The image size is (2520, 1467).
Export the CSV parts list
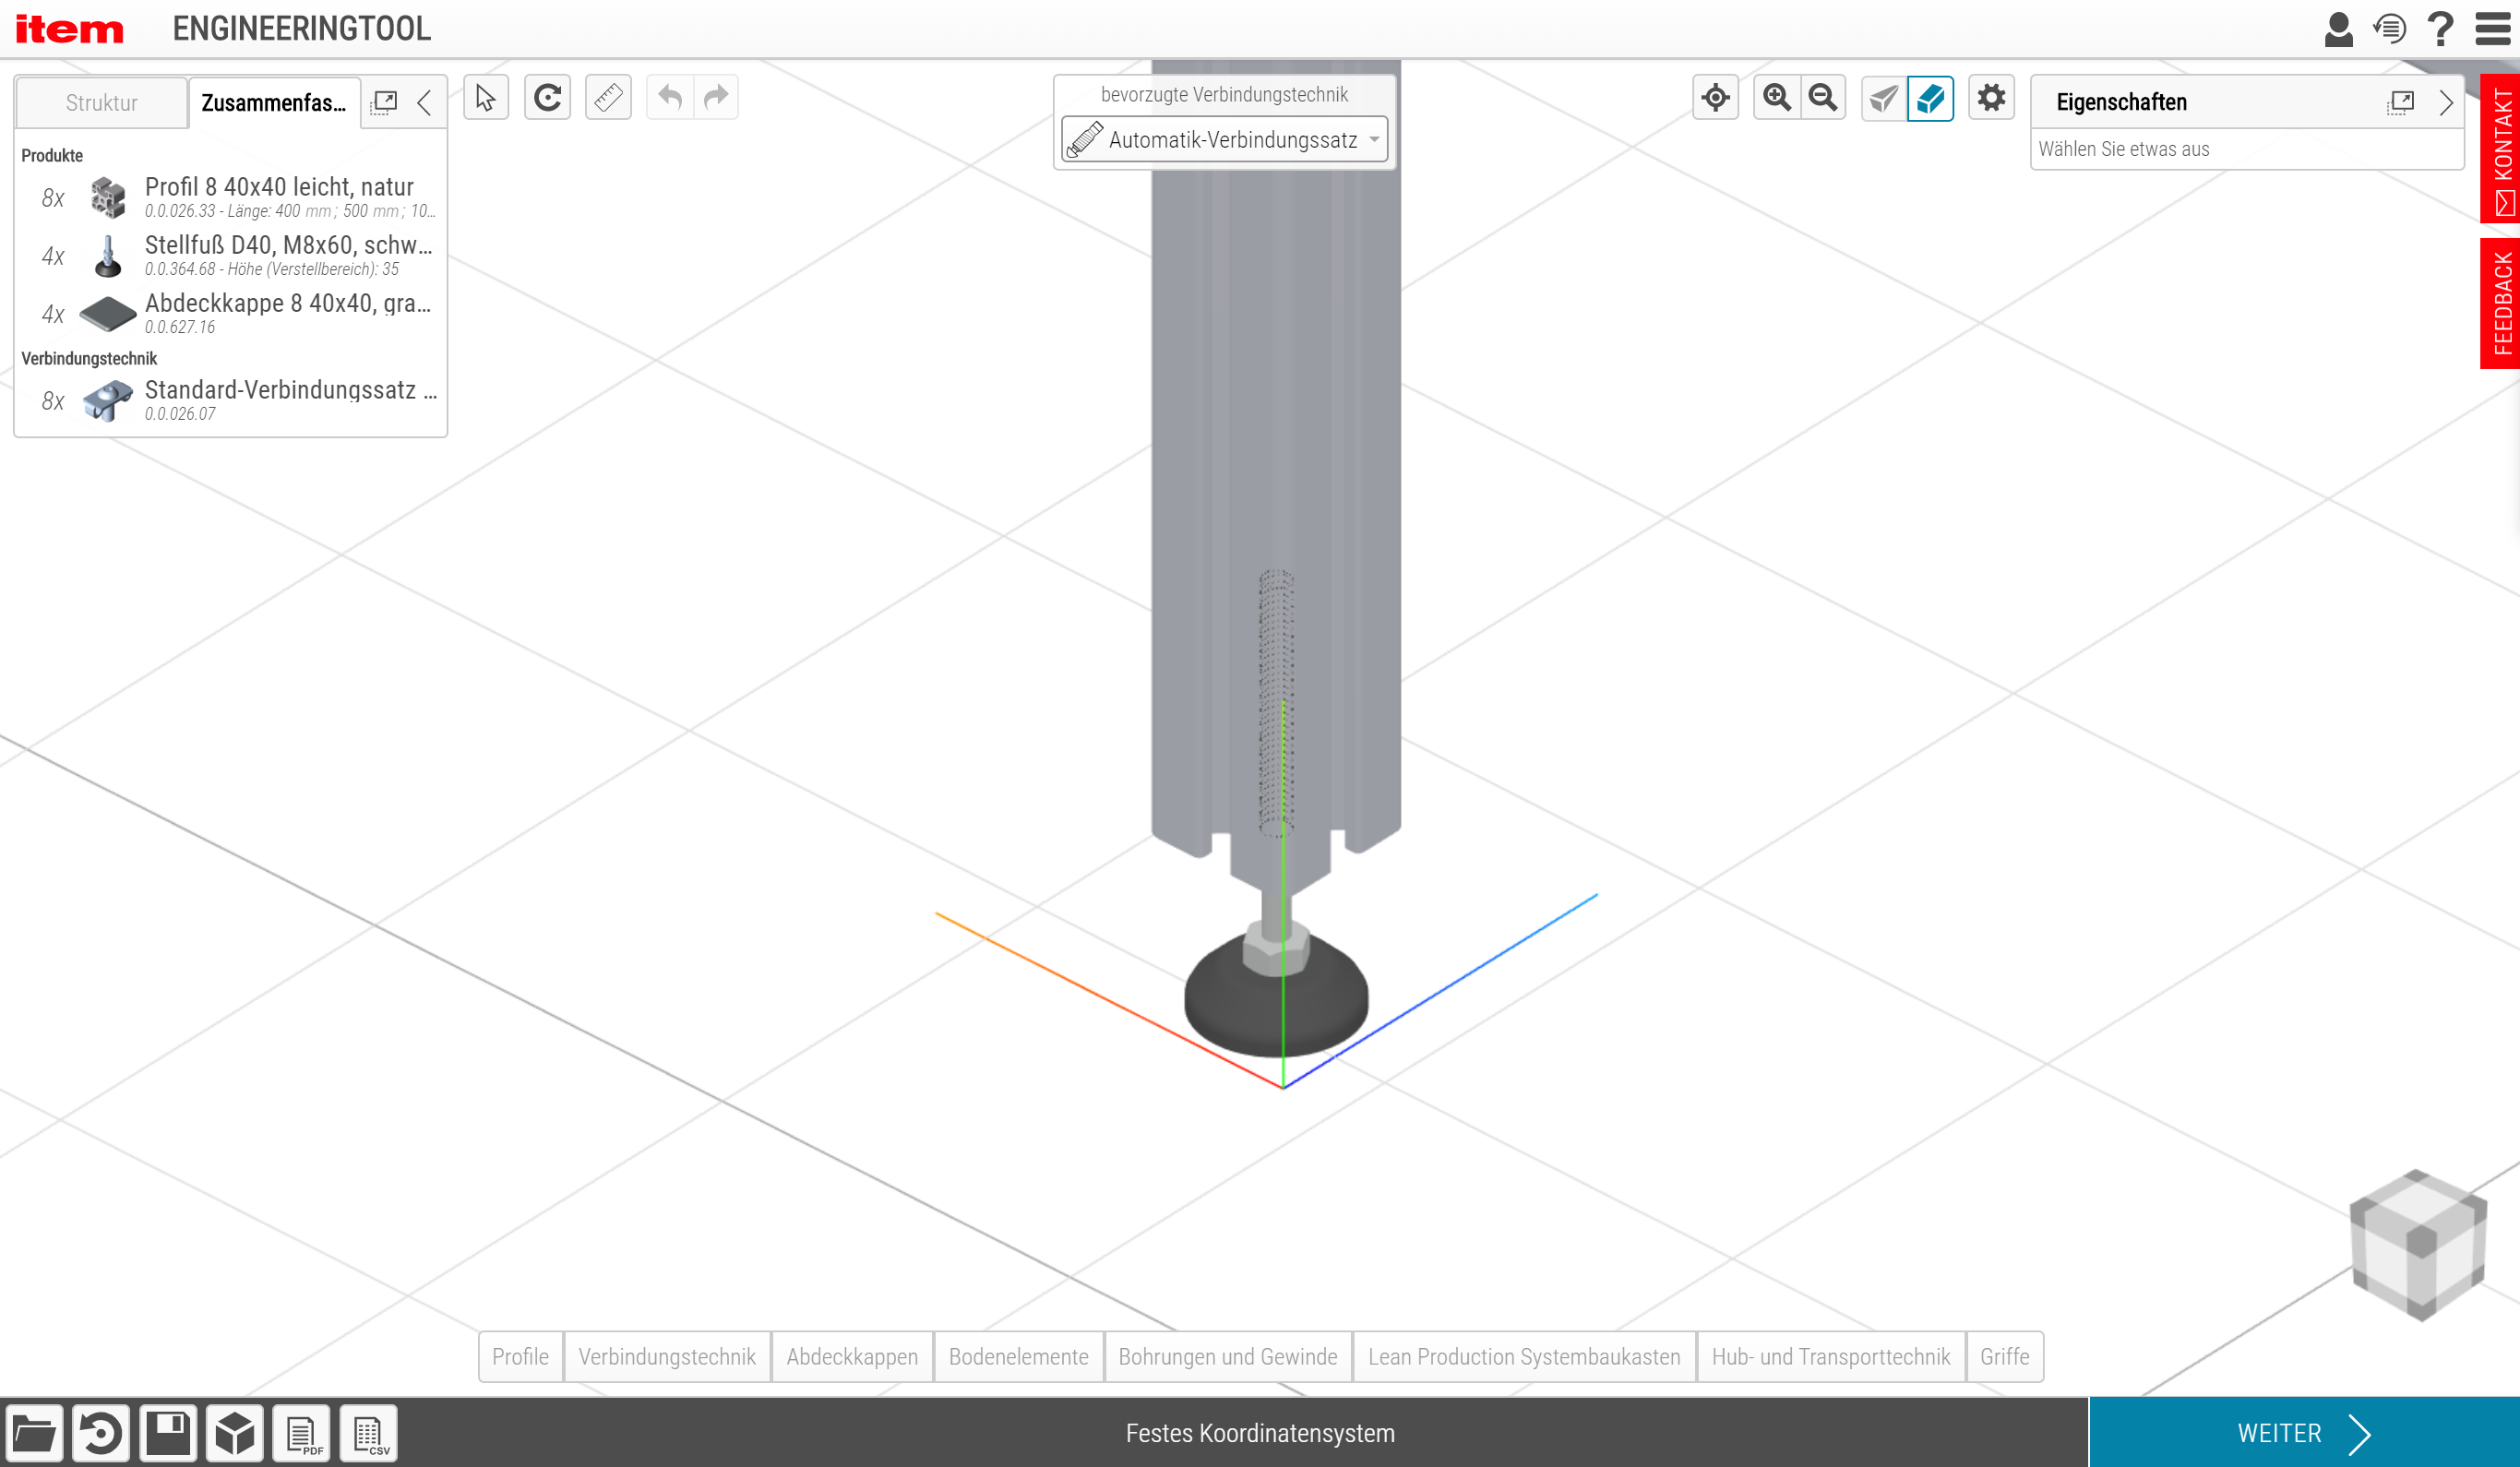click(x=369, y=1434)
